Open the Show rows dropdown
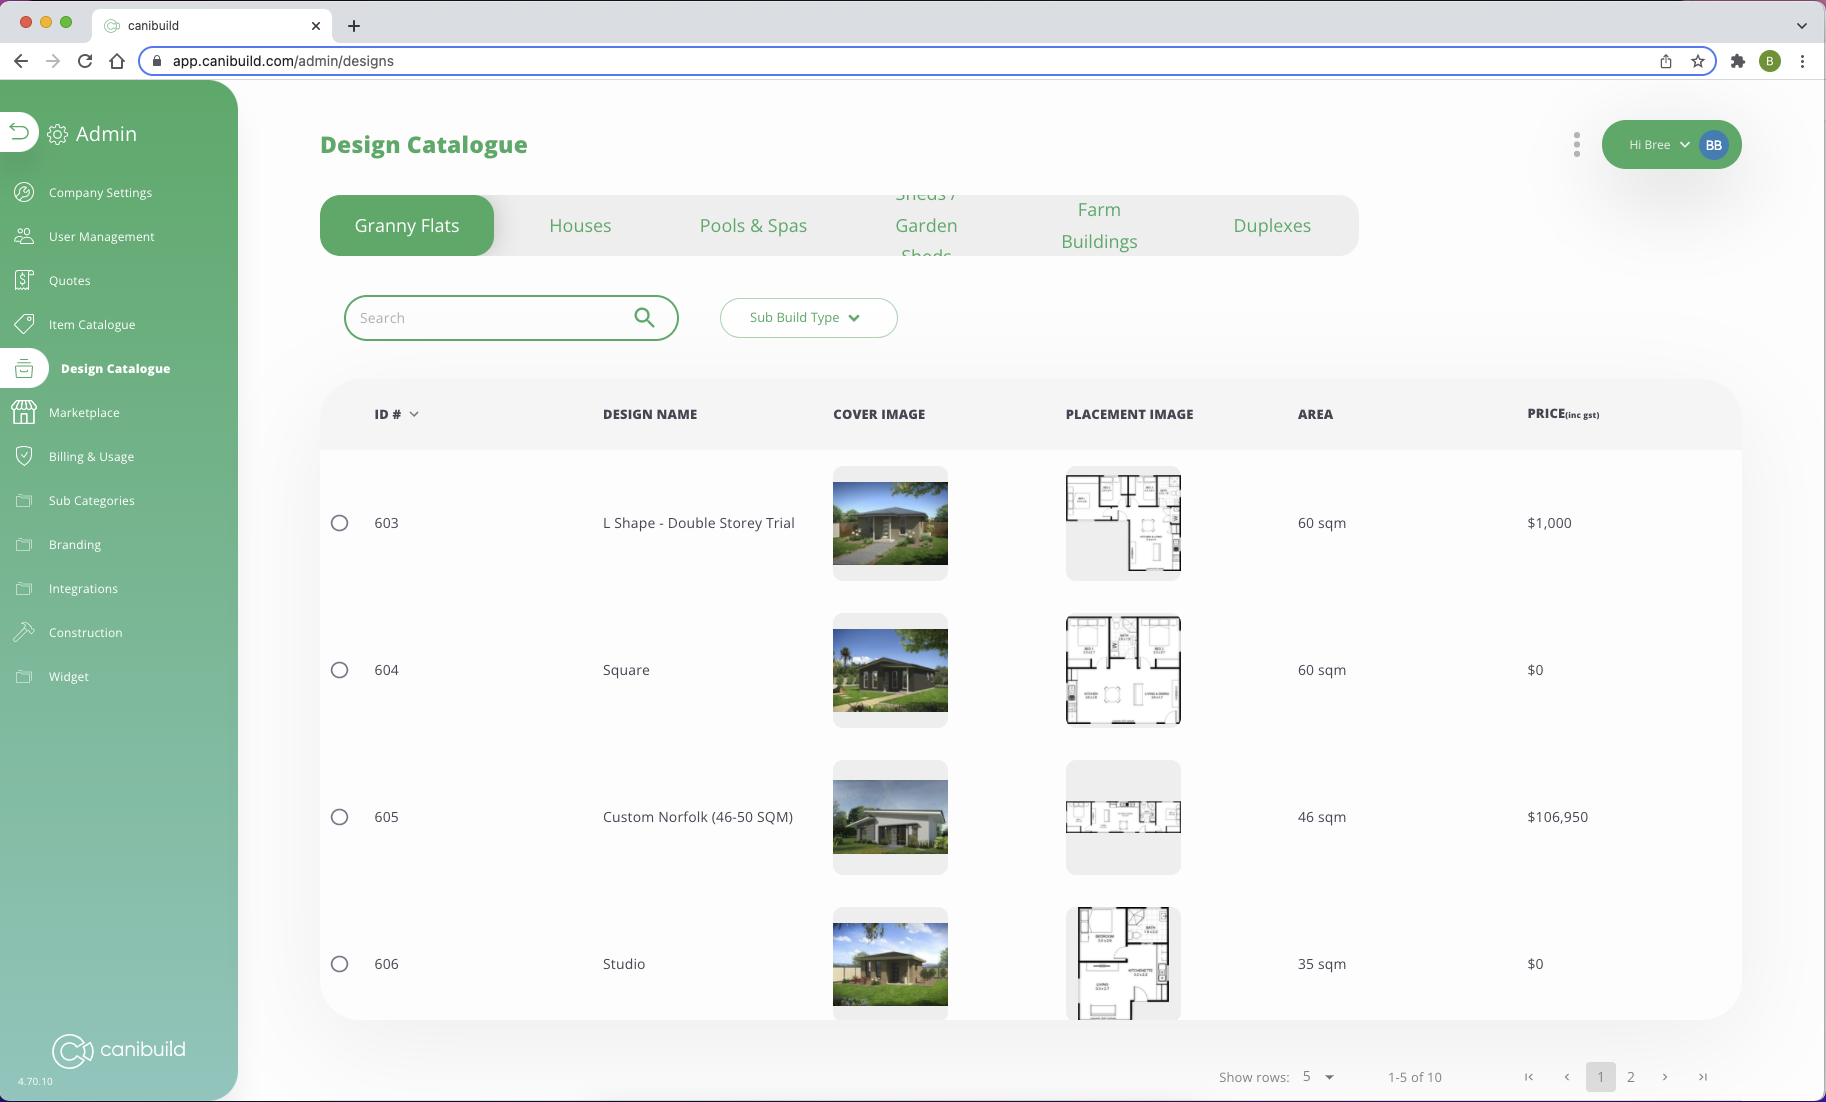The image size is (1826, 1102). tap(1316, 1077)
